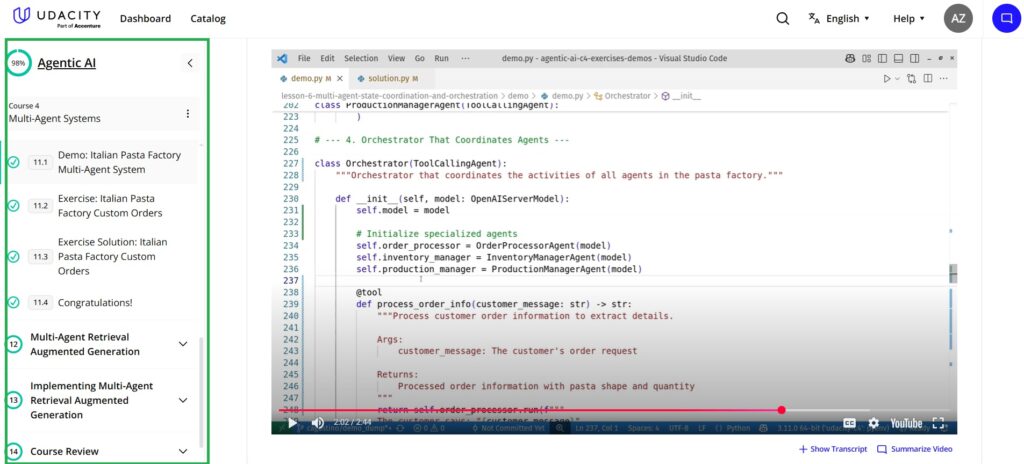Click Show Transcript below the video
Image resolution: width=1024 pixels, height=464 pixels.
pos(833,449)
